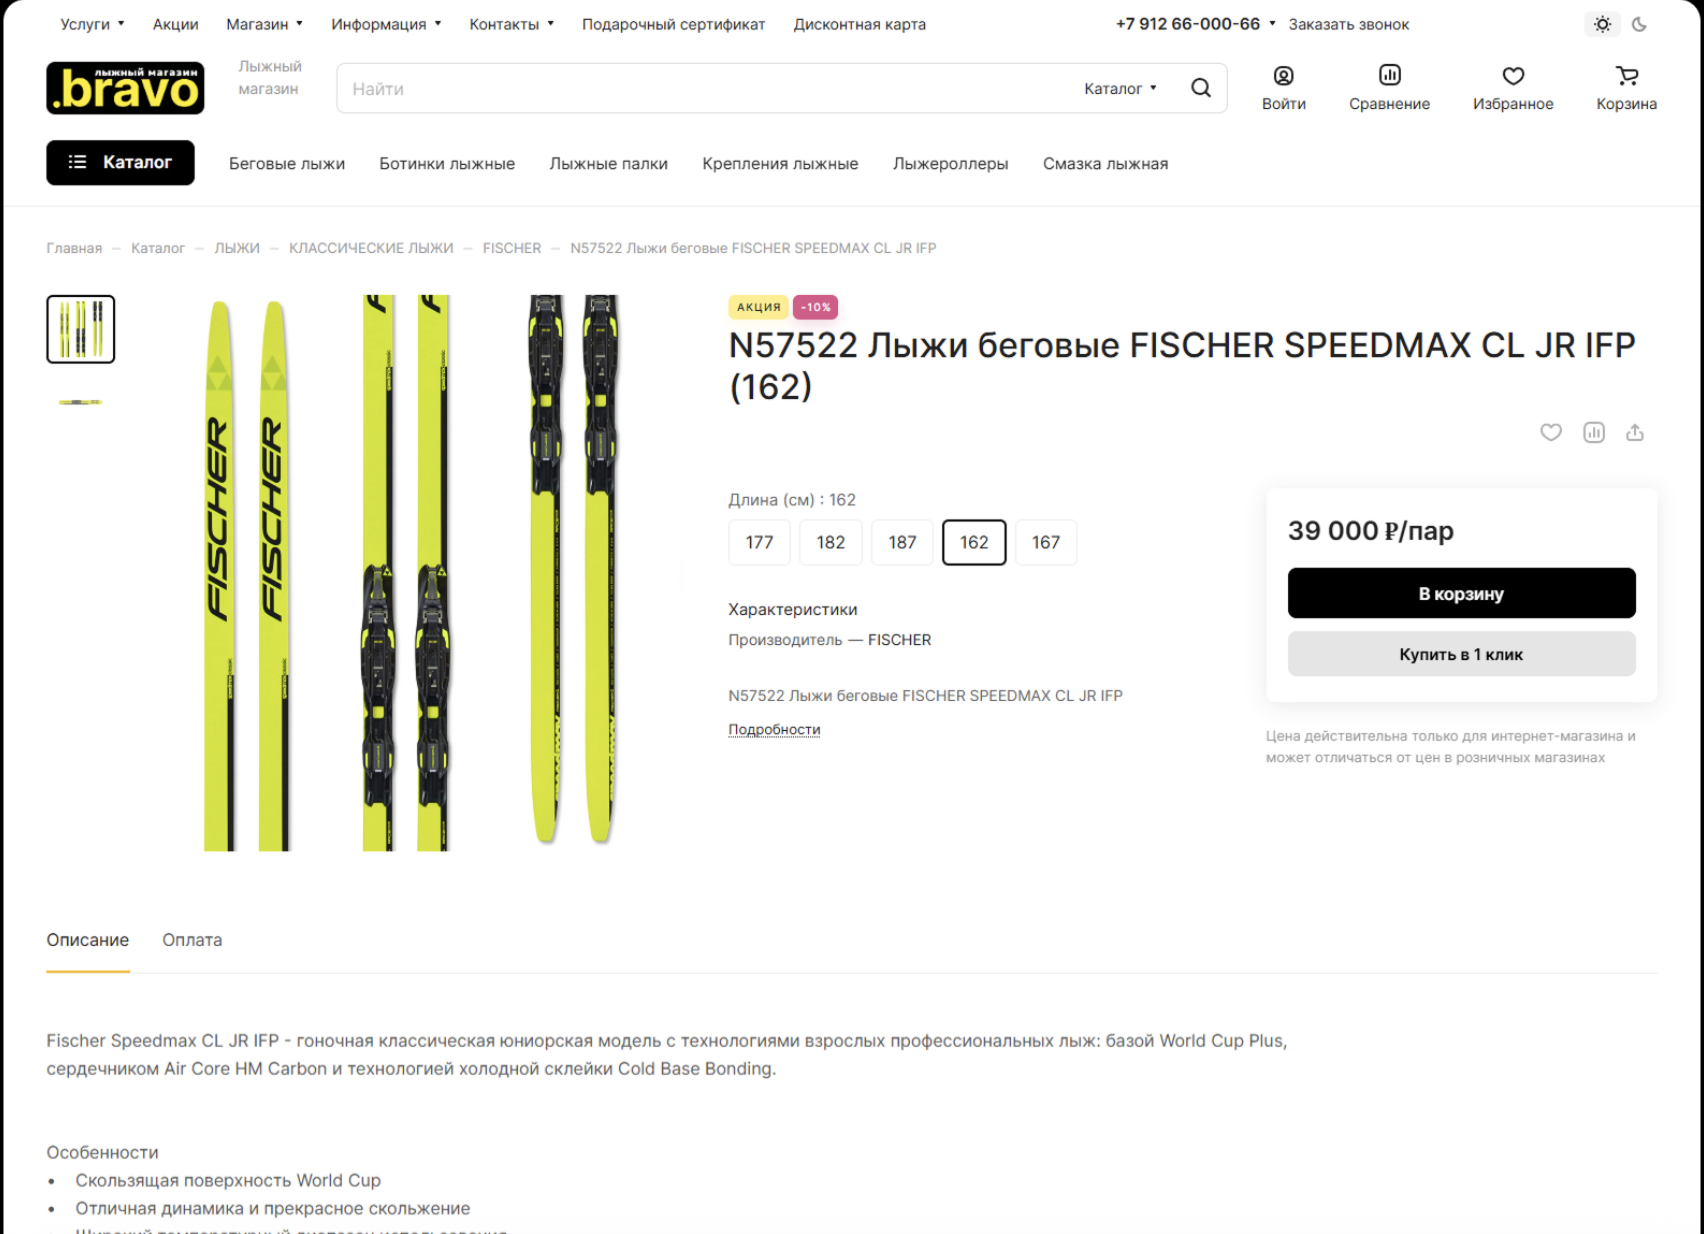Switch to light theme sun icon
This screenshot has height=1234, width=1704.
[x=1602, y=24]
